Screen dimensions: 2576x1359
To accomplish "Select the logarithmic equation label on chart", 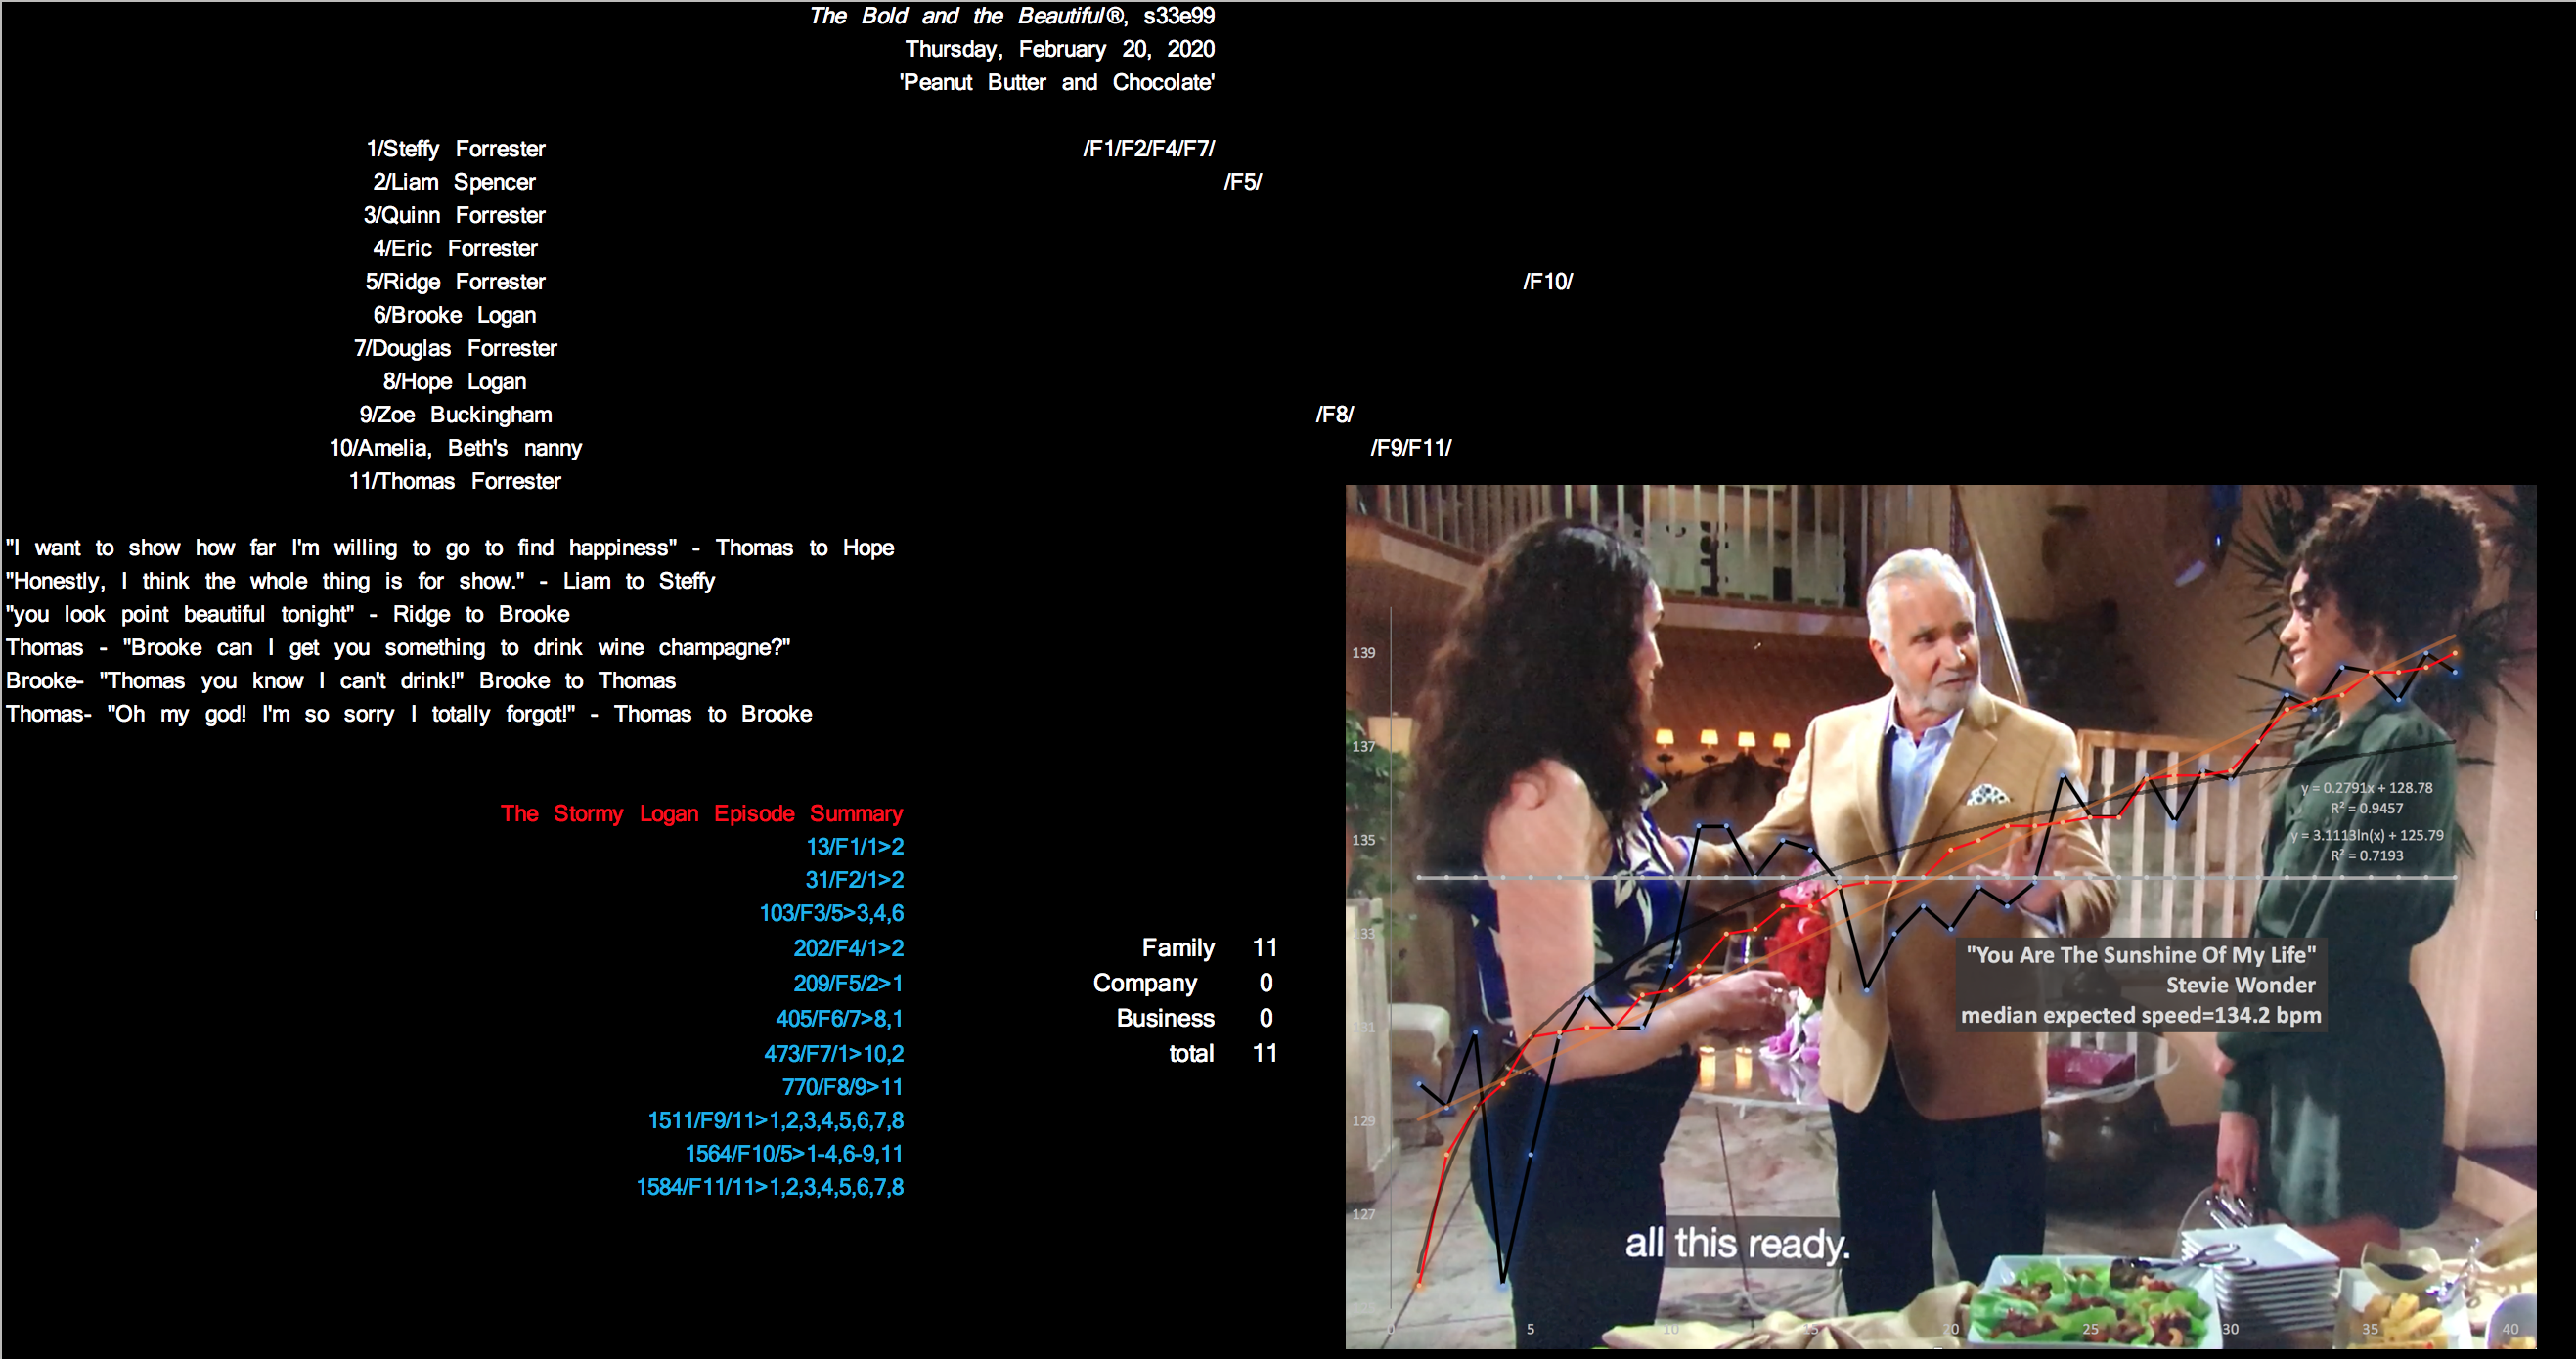I will coord(2366,835).
